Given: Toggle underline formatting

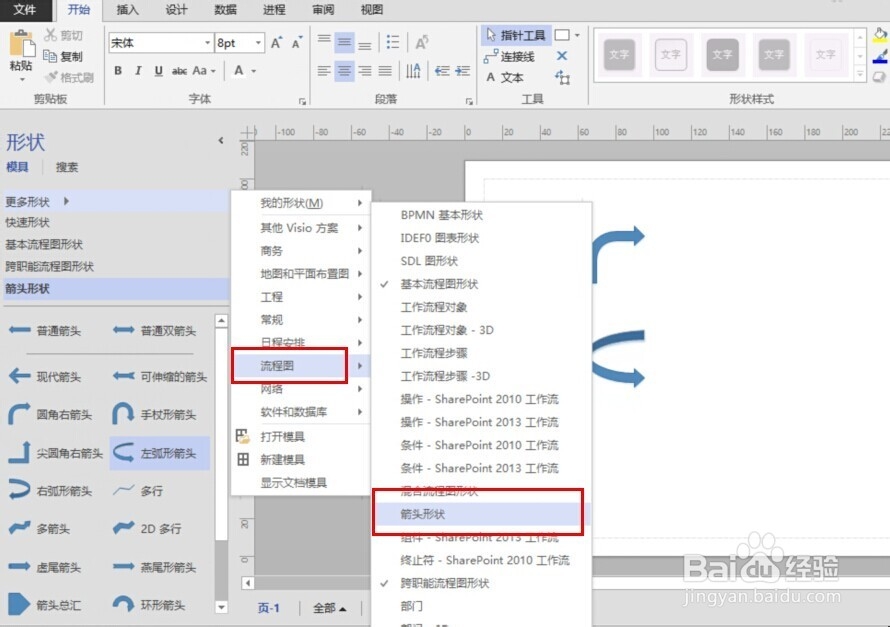Looking at the screenshot, I should click(x=158, y=71).
